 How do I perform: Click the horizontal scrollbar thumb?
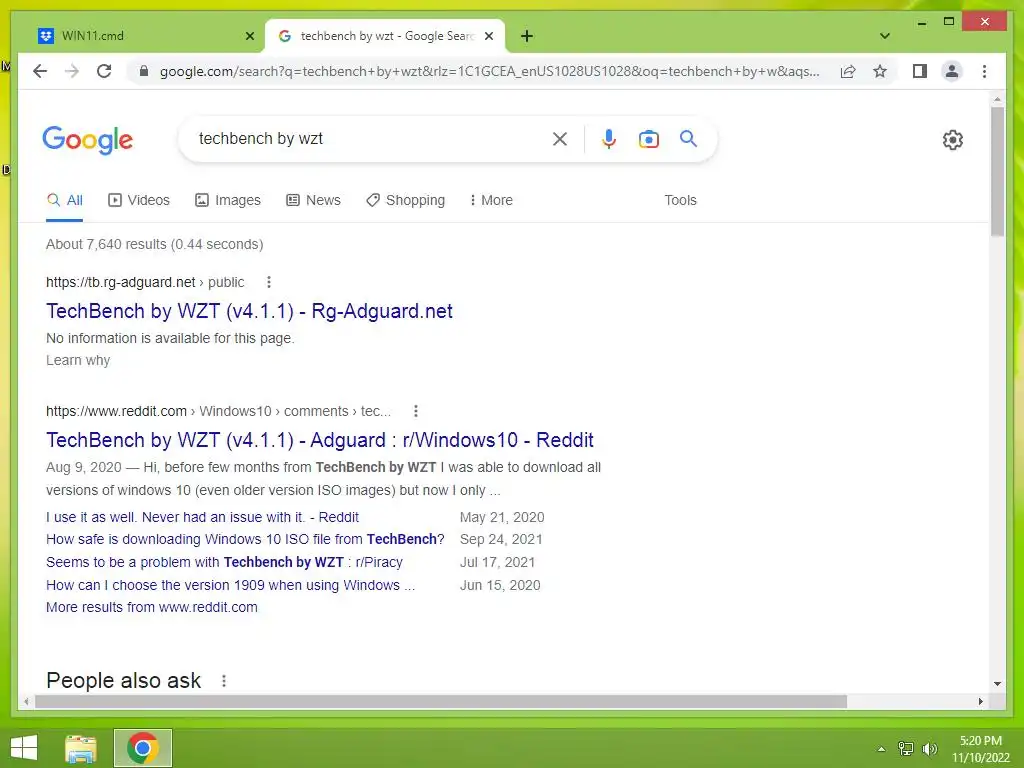point(441,701)
